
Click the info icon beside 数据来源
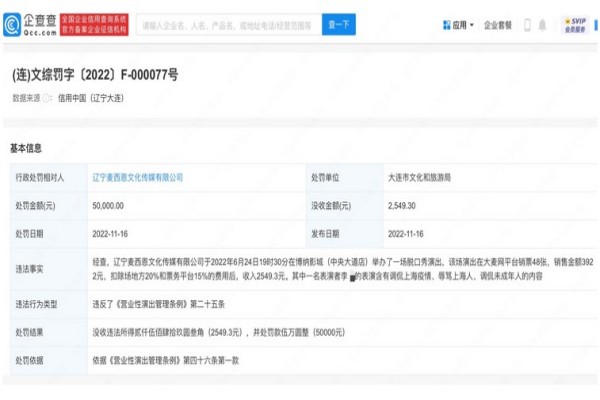[x=46, y=98]
